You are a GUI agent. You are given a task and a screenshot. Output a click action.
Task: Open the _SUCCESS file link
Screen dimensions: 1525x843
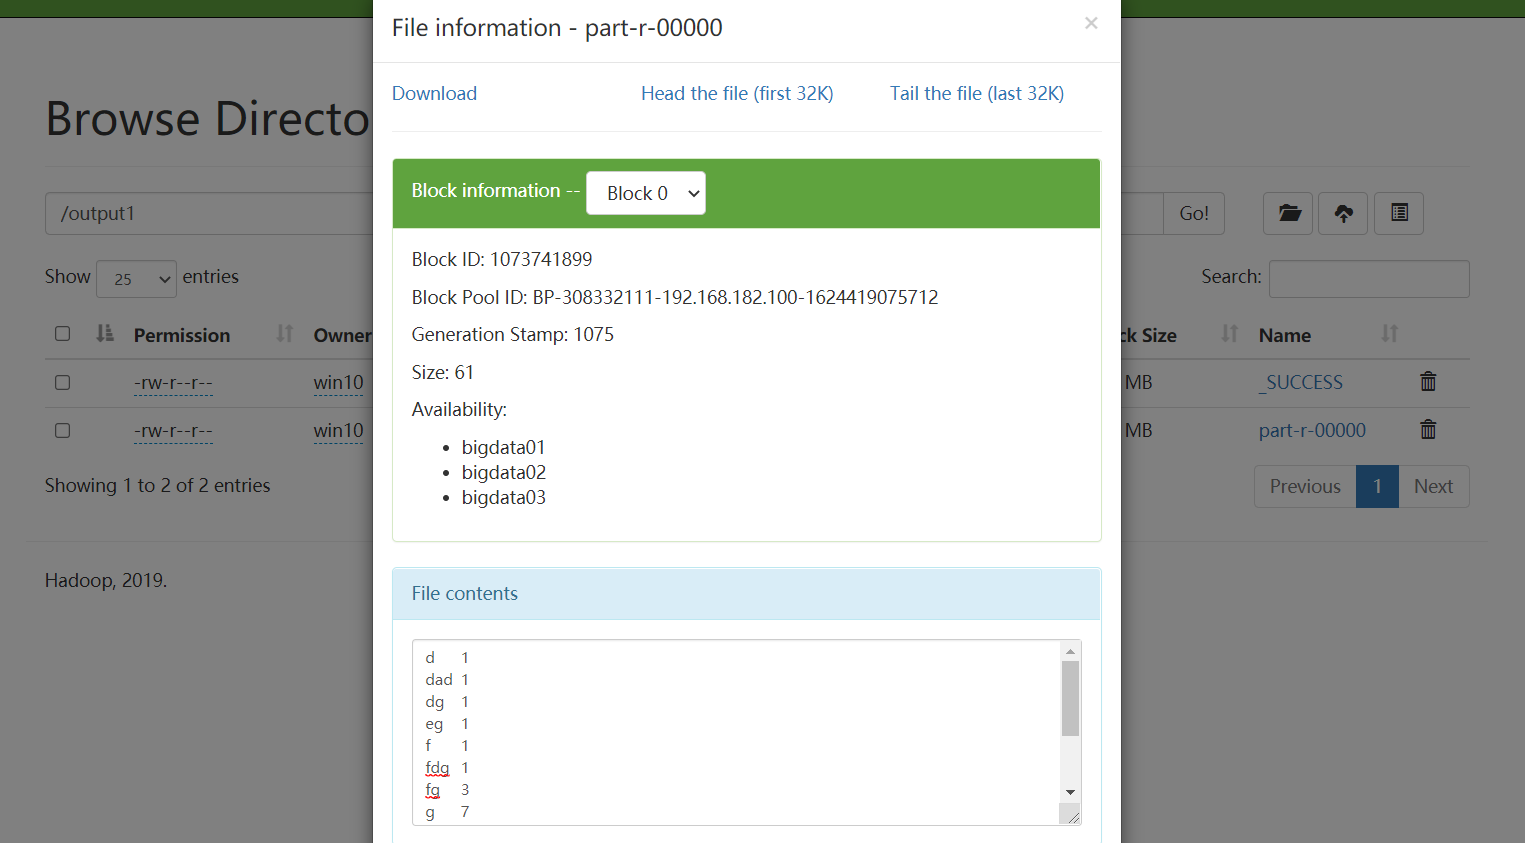[1301, 382]
